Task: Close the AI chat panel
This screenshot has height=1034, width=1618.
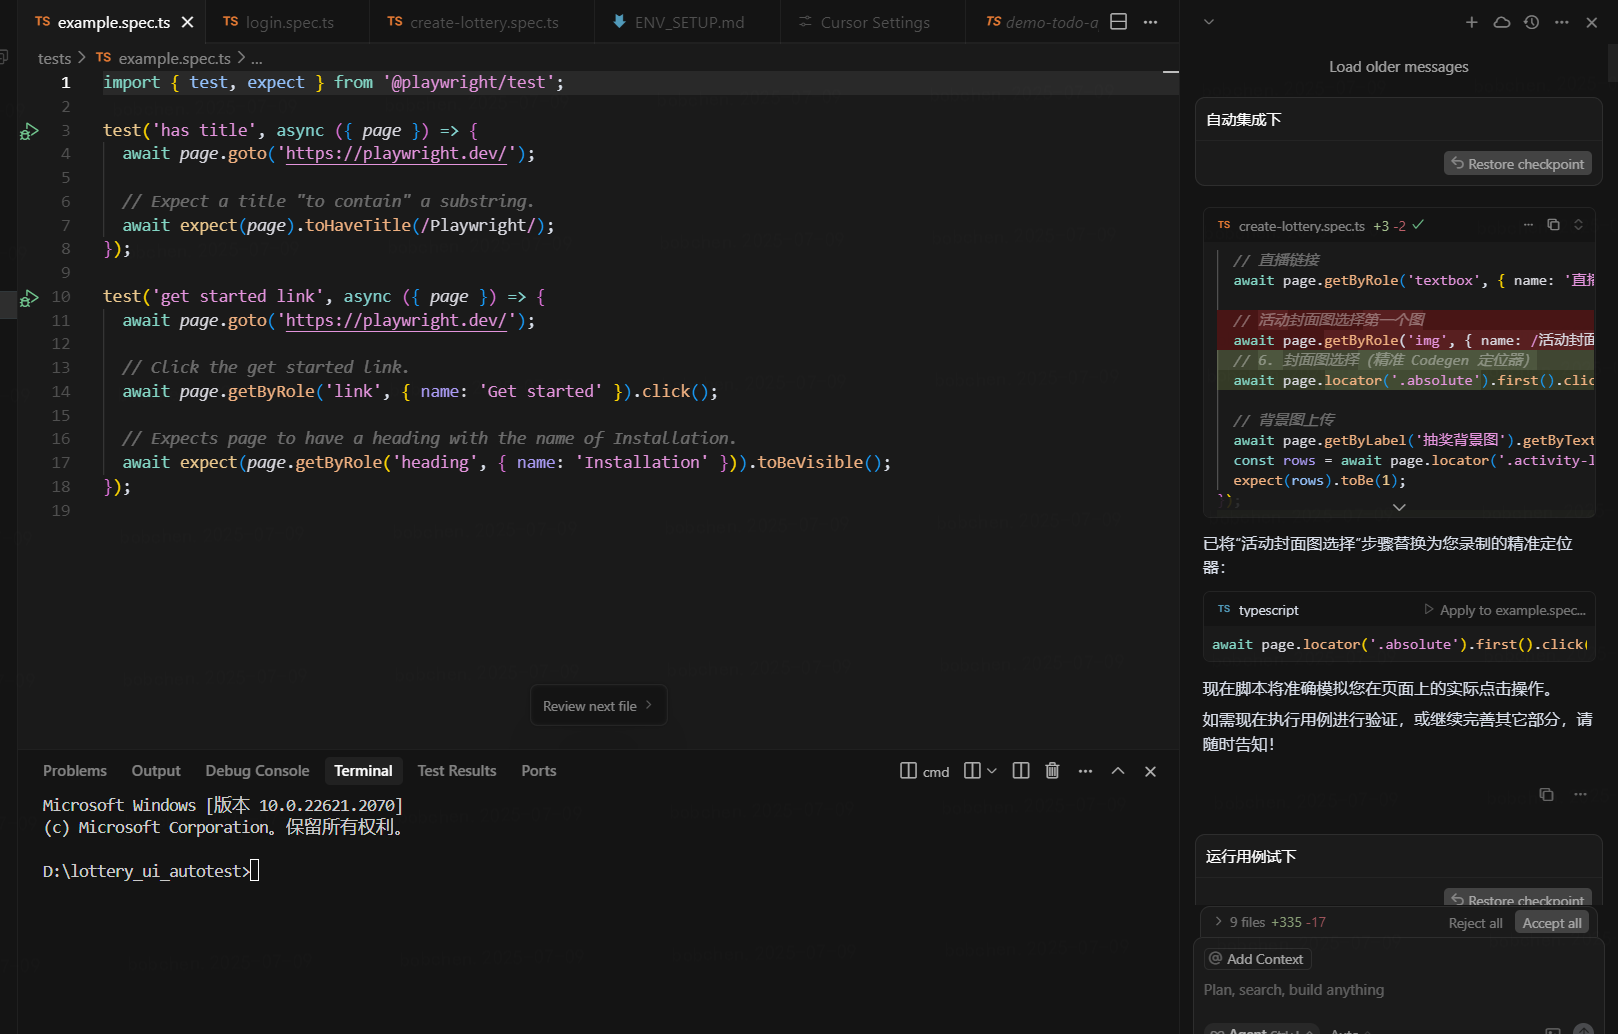Action: click(x=1592, y=22)
